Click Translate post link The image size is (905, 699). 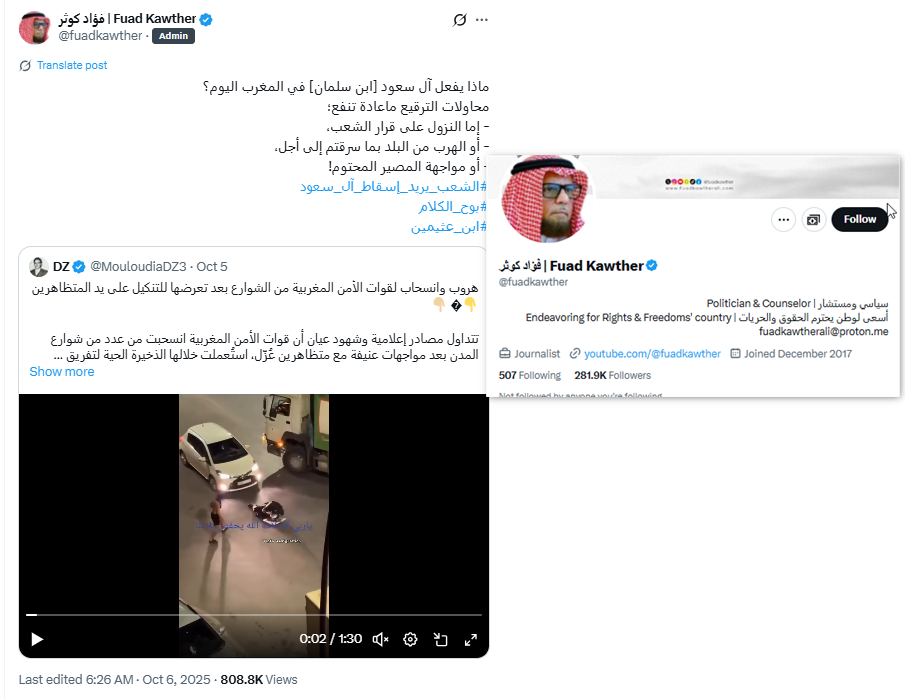(x=72, y=65)
